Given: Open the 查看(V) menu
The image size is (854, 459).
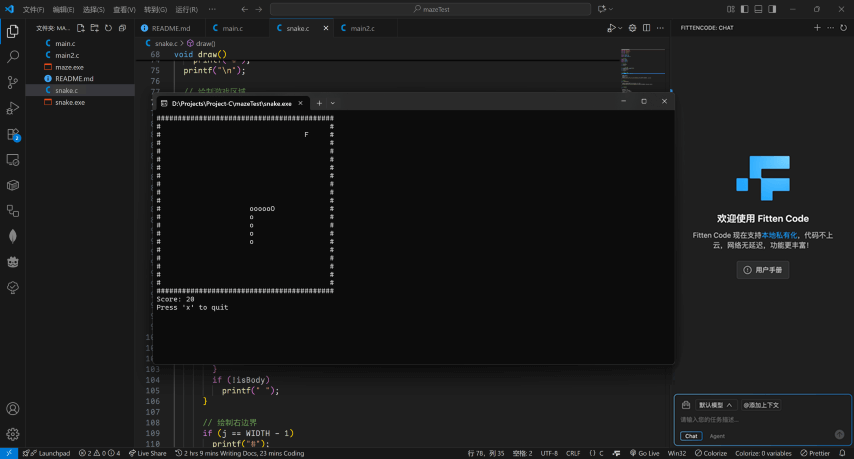Looking at the screenshot, I should tap(124, 9).
